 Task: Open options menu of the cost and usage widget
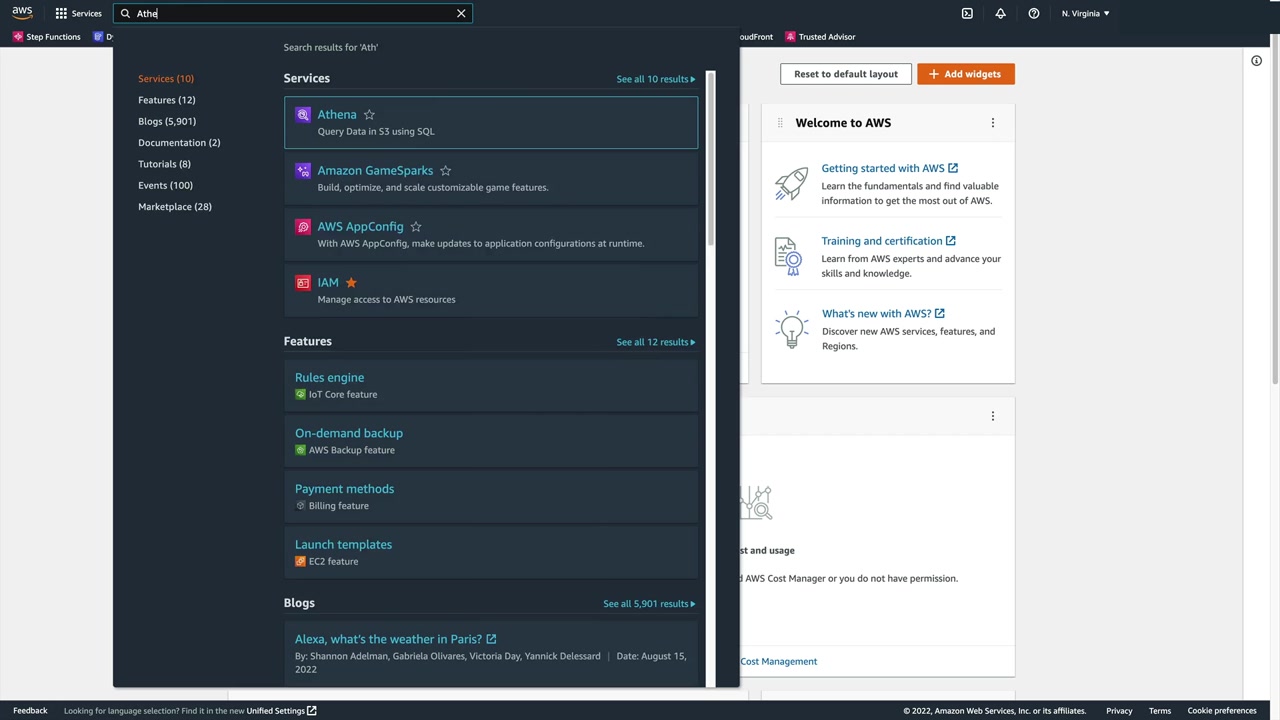pyautogui.click(x=993, y=416)
